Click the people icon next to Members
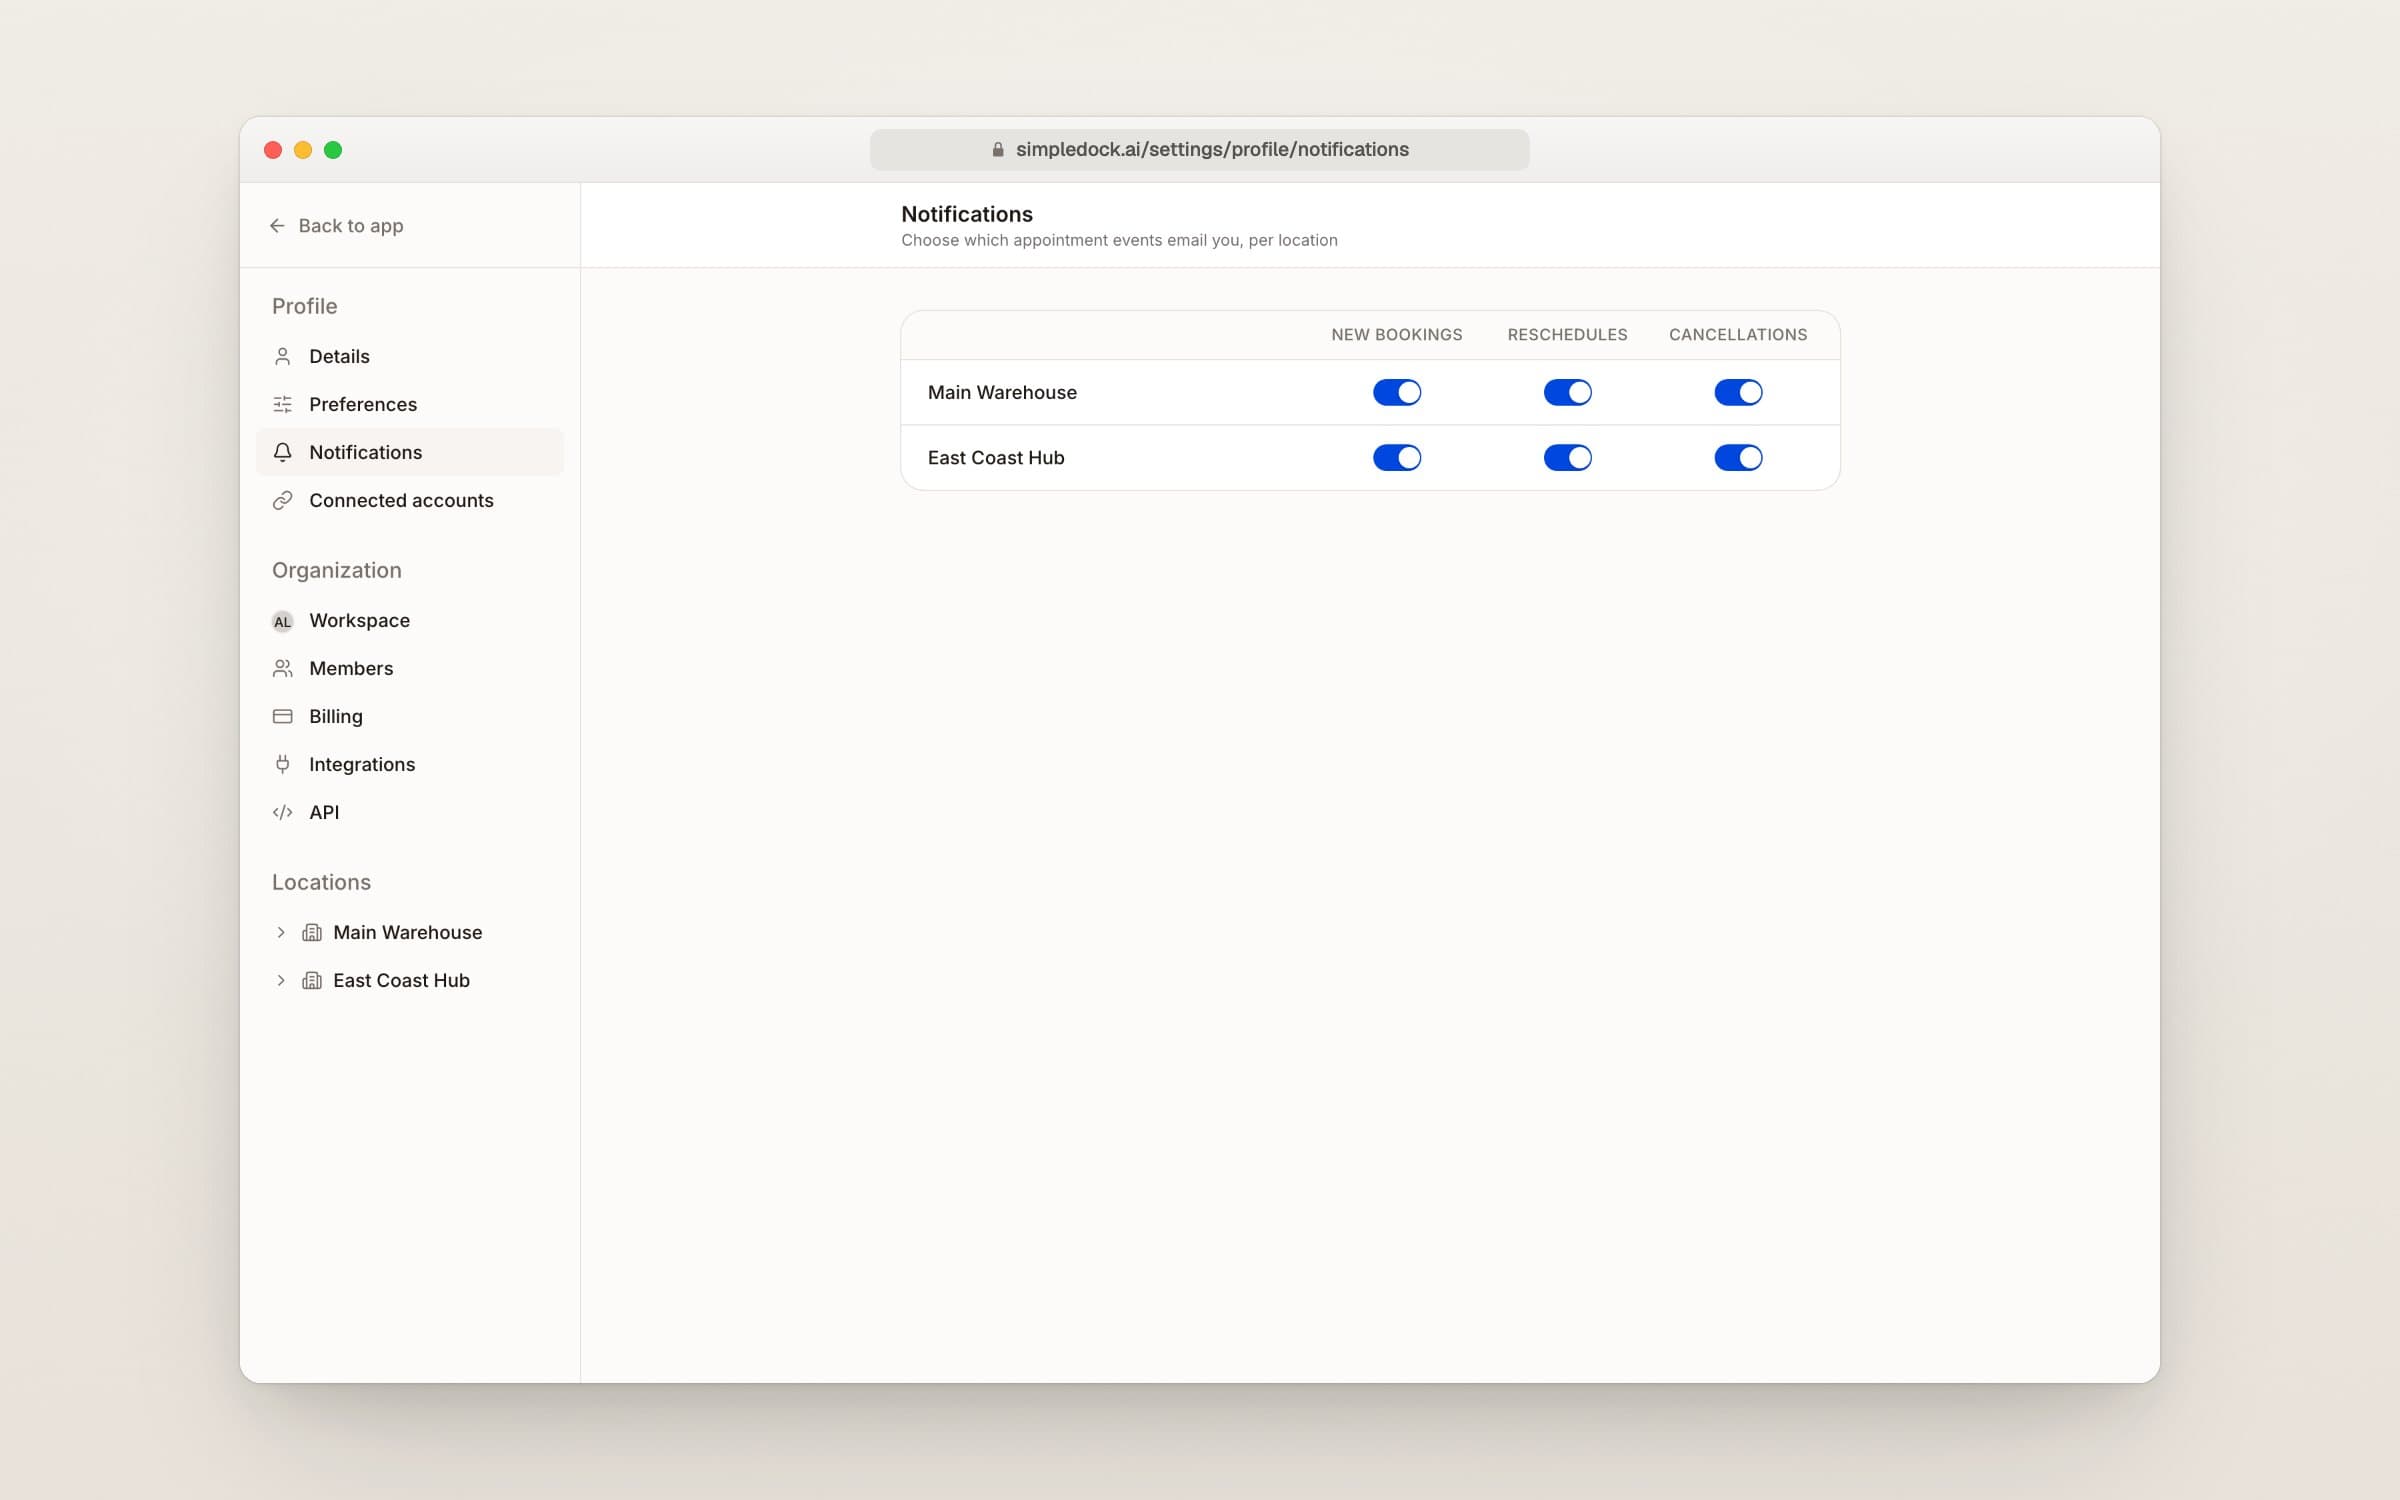 click(283, 668)
